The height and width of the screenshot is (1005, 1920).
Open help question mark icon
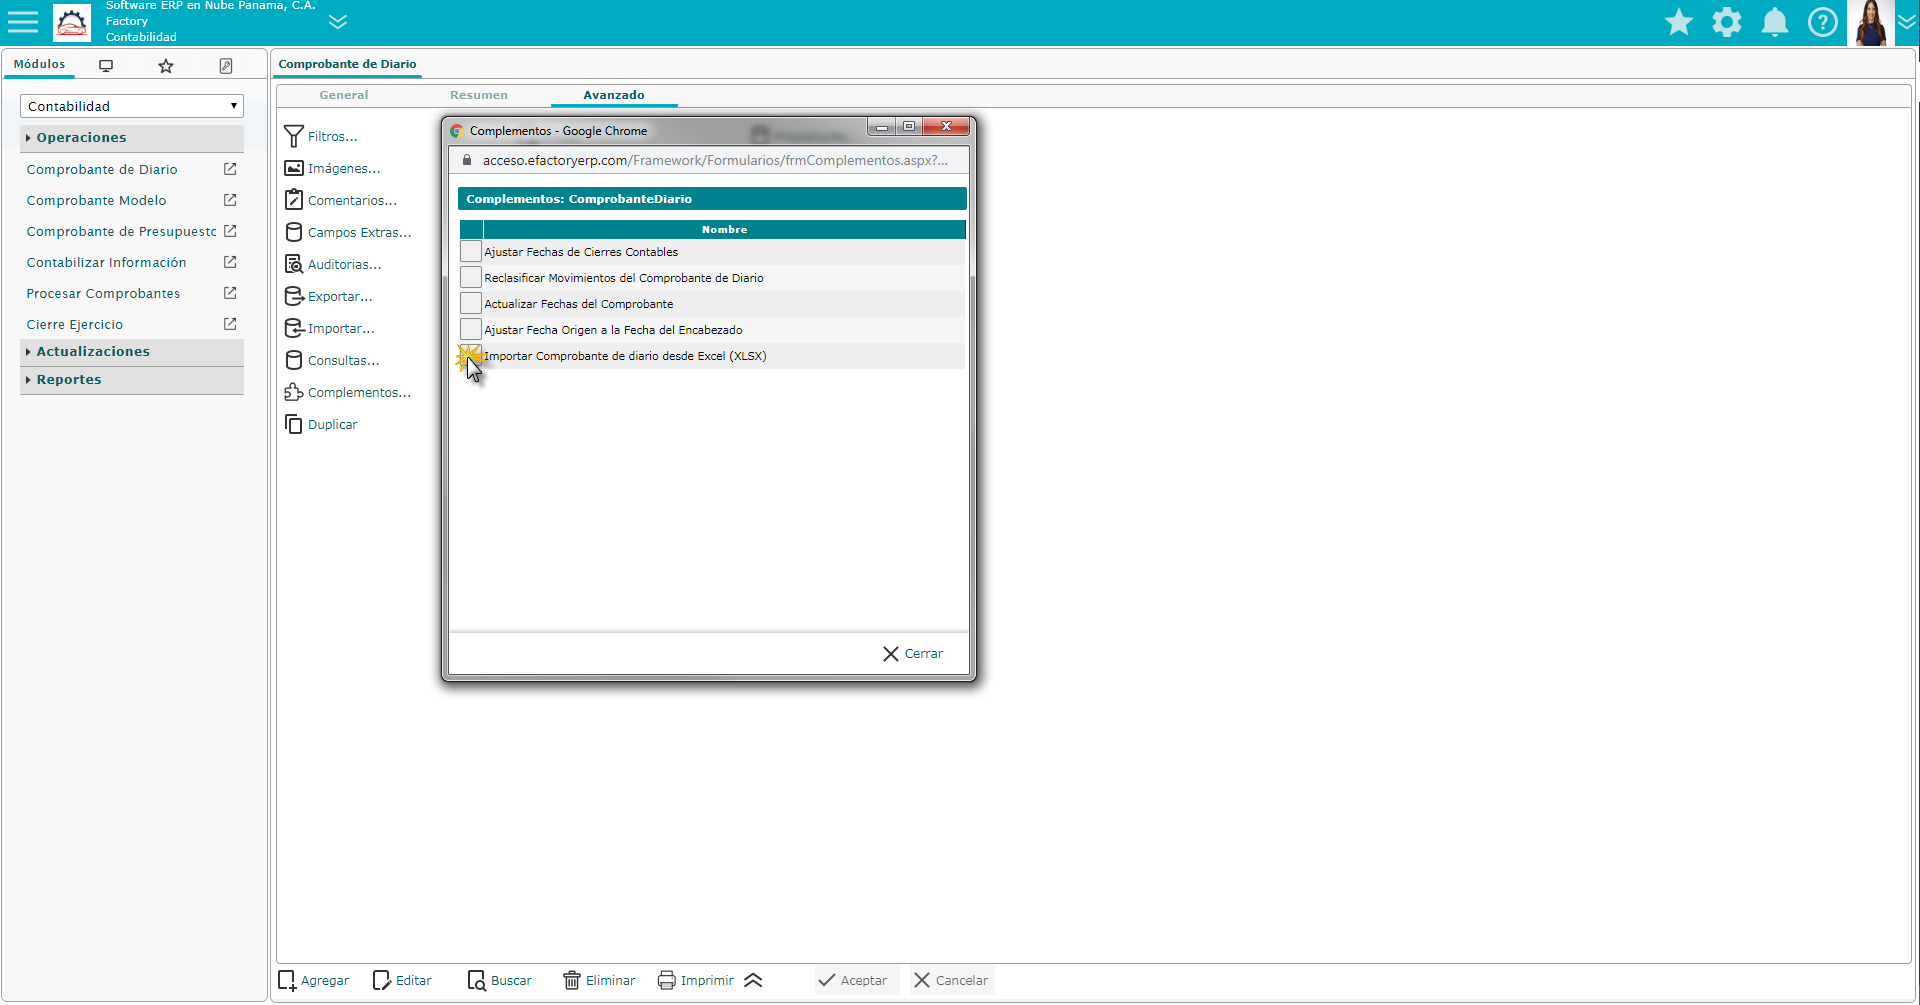coord(1823,22)
